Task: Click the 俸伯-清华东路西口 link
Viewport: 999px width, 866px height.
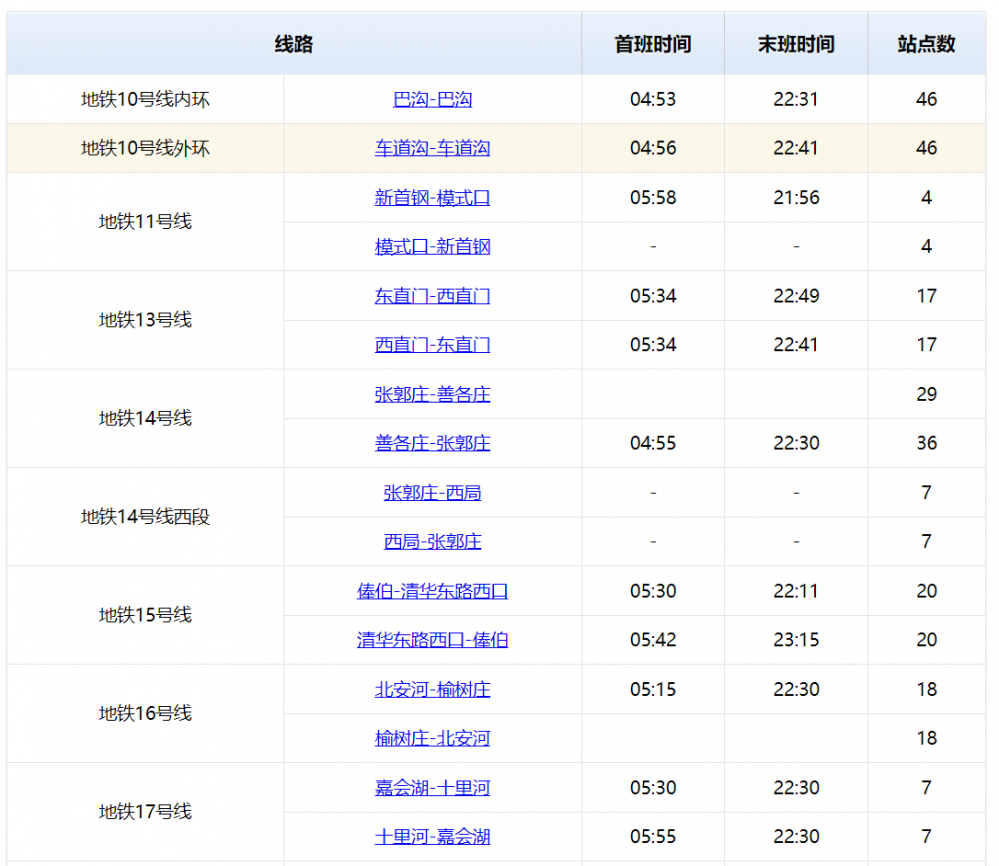Action: pyautogui.click(x=432, y=591)
